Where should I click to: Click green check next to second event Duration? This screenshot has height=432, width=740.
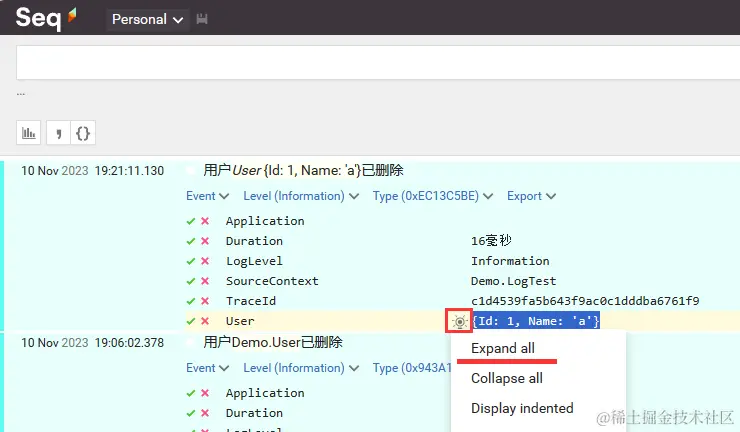191,413
